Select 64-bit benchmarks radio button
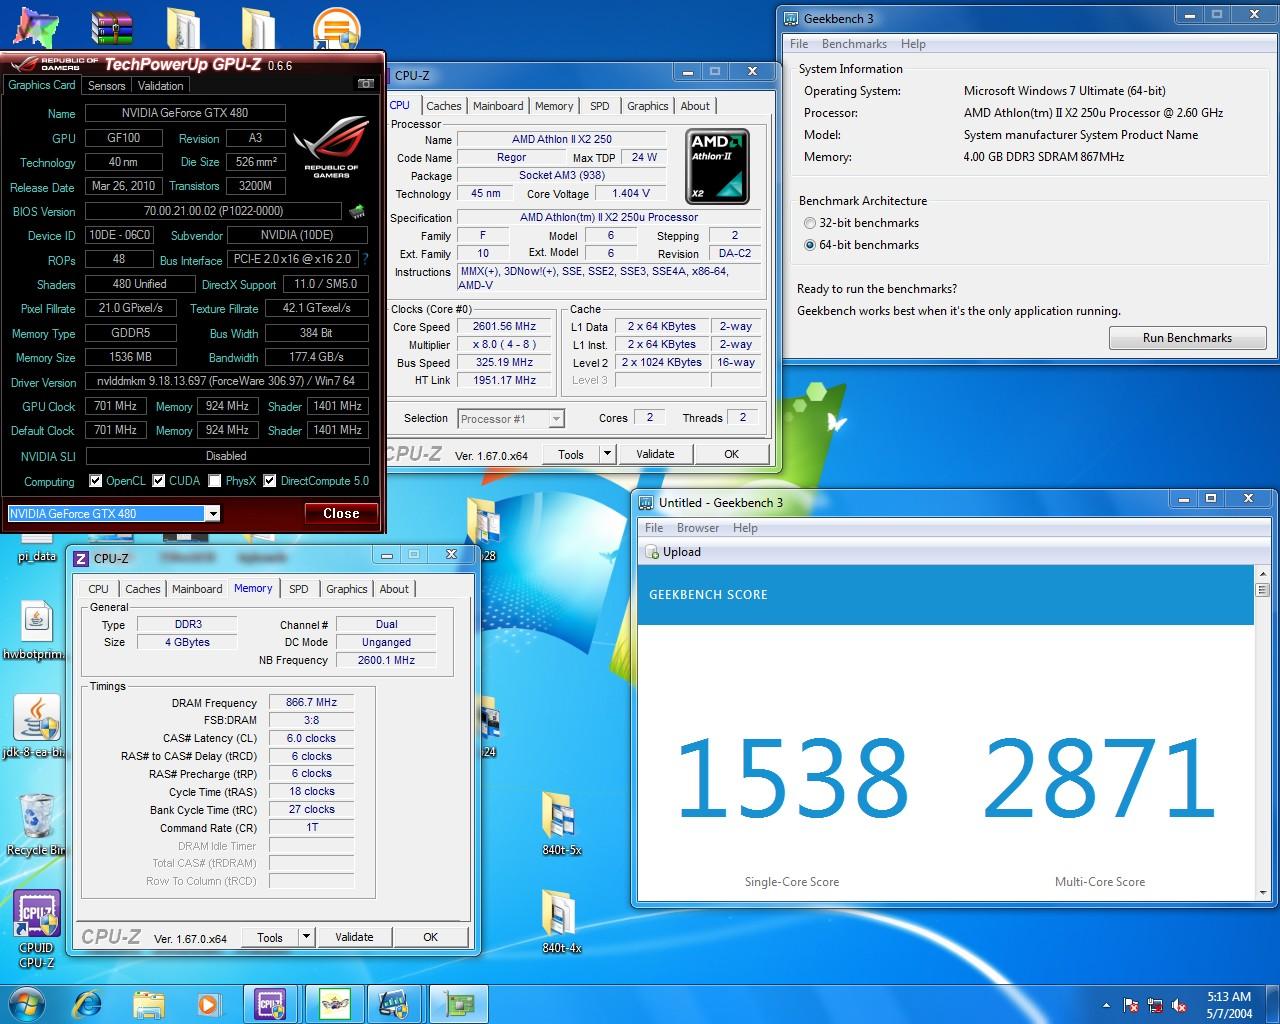The width and height of the screenshot is (1280, 1024). [x=810, y=245]
